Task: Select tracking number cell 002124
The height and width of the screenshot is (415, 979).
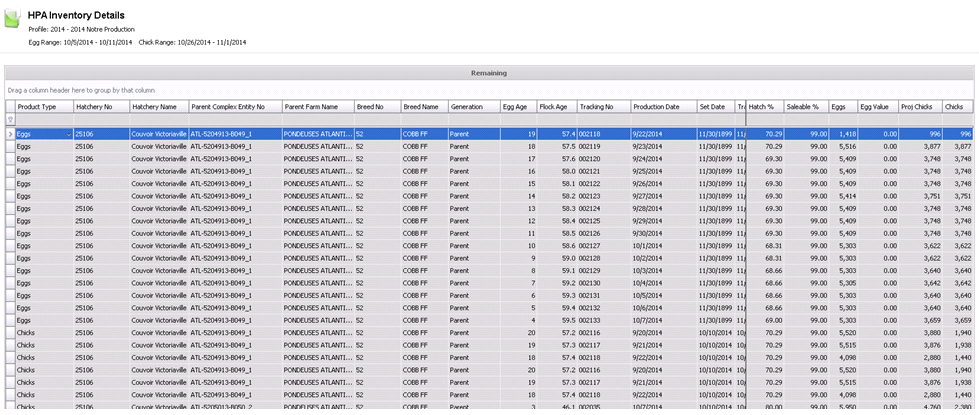Action: pos(604,208)
